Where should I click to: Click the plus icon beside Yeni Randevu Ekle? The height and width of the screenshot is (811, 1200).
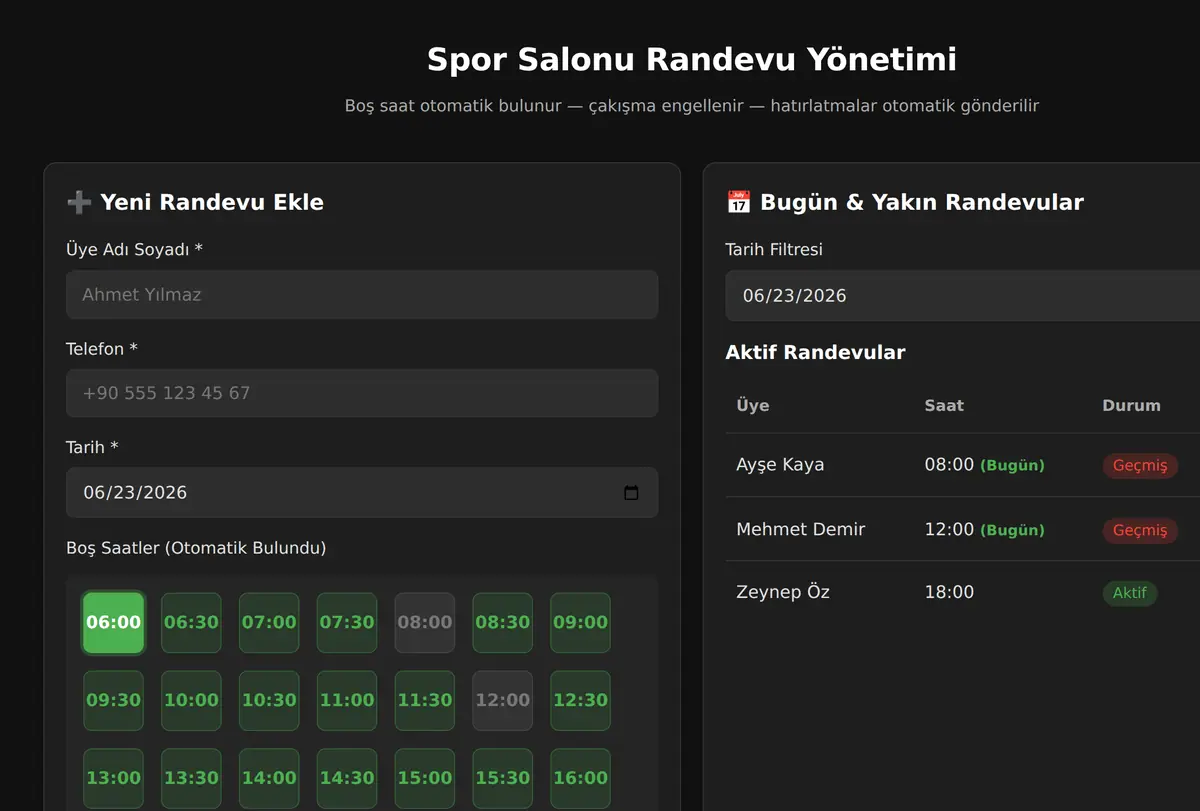pos(79,202)
